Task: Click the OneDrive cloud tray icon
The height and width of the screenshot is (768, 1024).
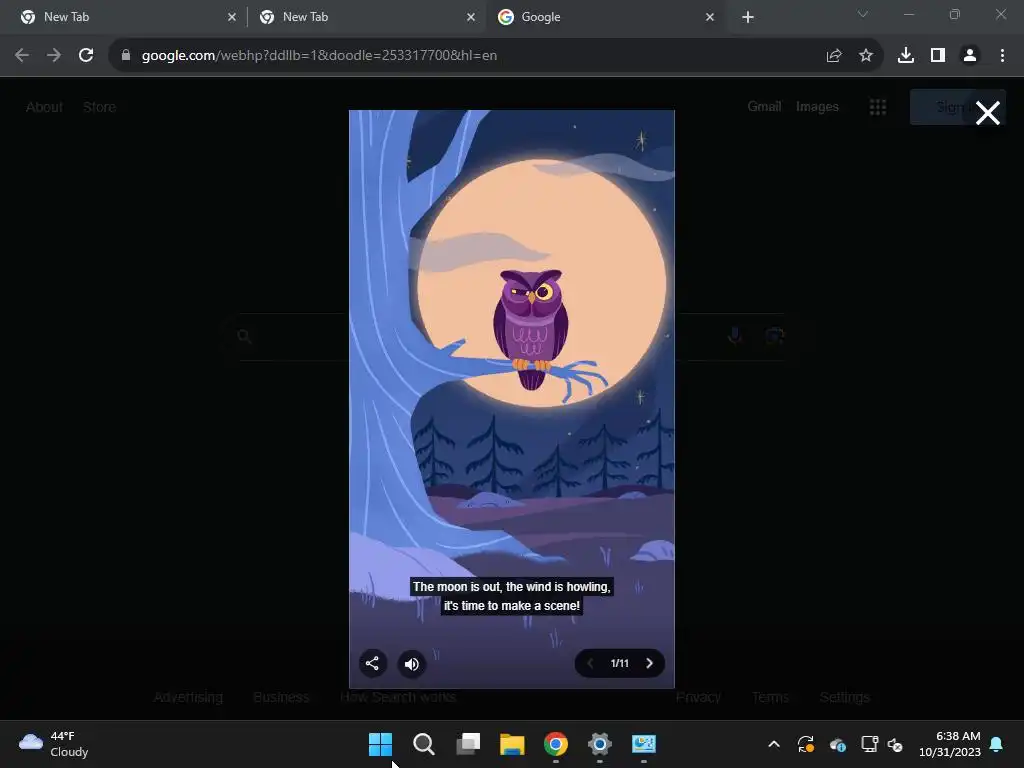Action: 838,744
